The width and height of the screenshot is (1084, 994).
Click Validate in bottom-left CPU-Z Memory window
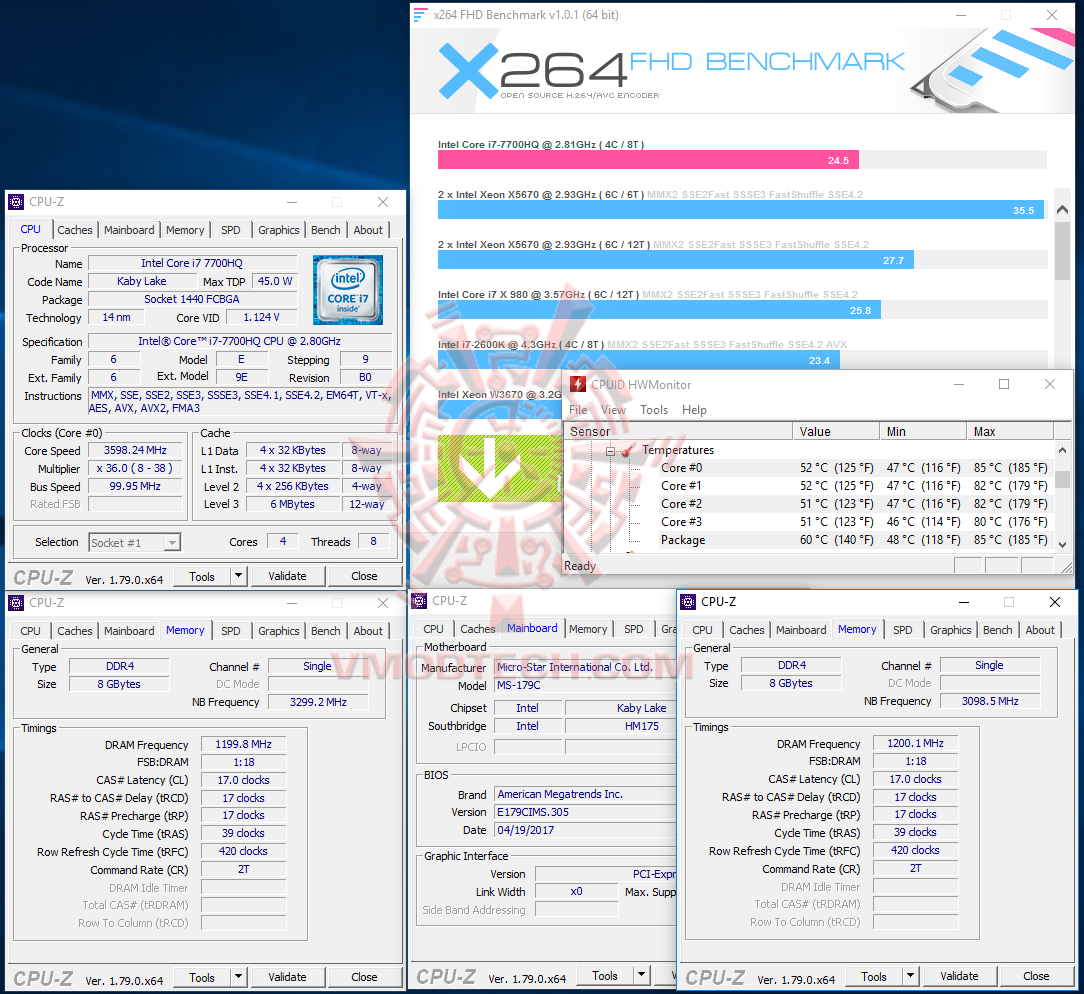tap(287, 977)
